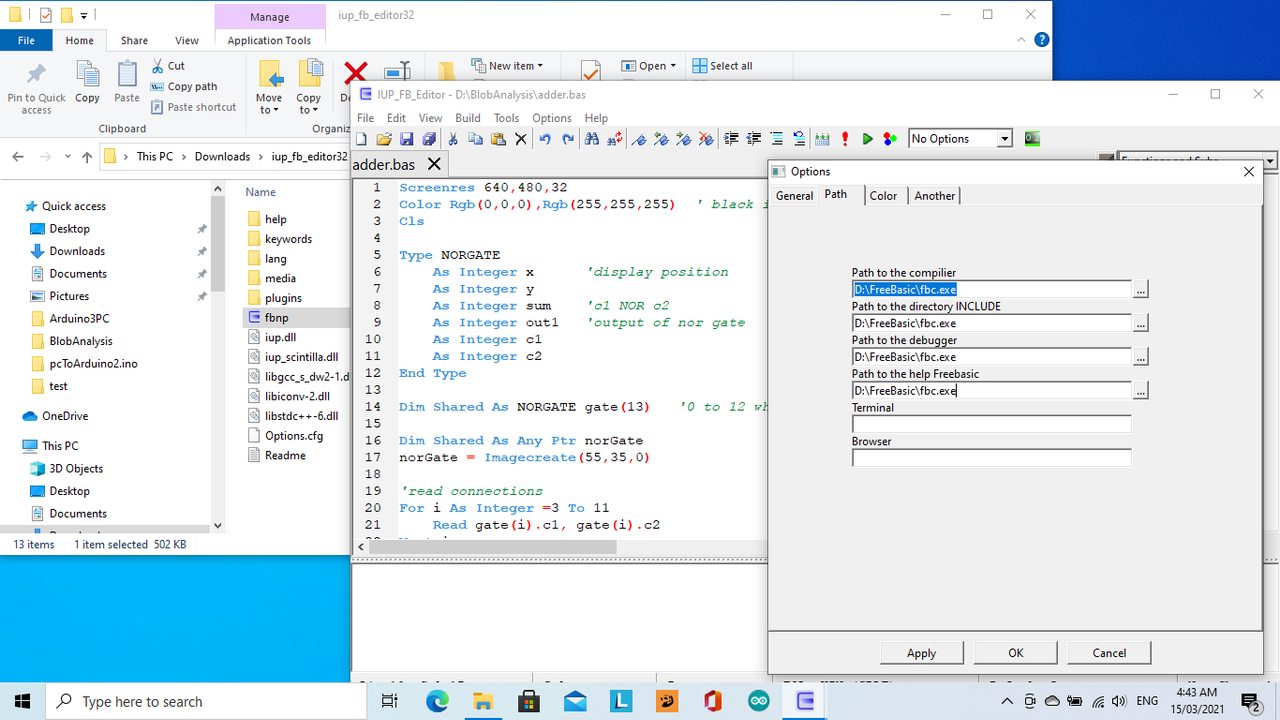1280x720 pixels.
Task: Open the View tab in File Explorer ribbon
Action: pos(187,41)
